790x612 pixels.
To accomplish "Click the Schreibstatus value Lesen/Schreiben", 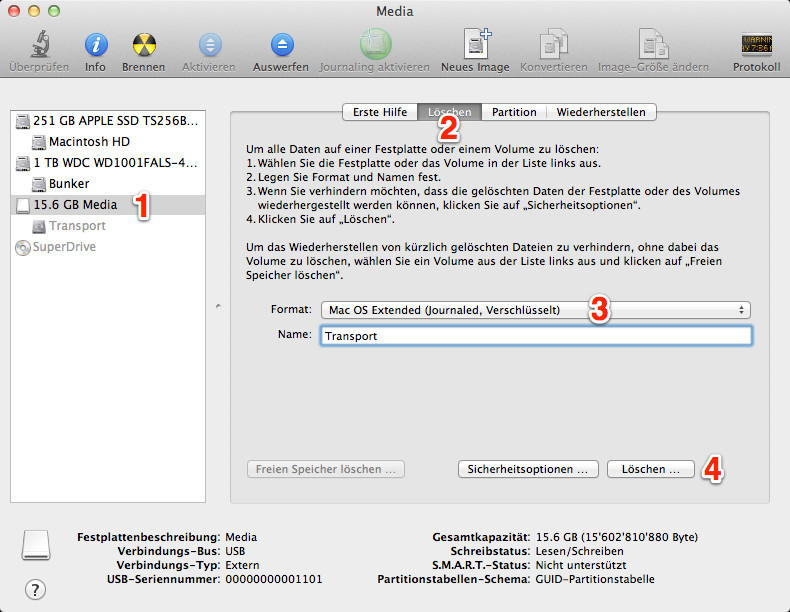I will [579, 551].
